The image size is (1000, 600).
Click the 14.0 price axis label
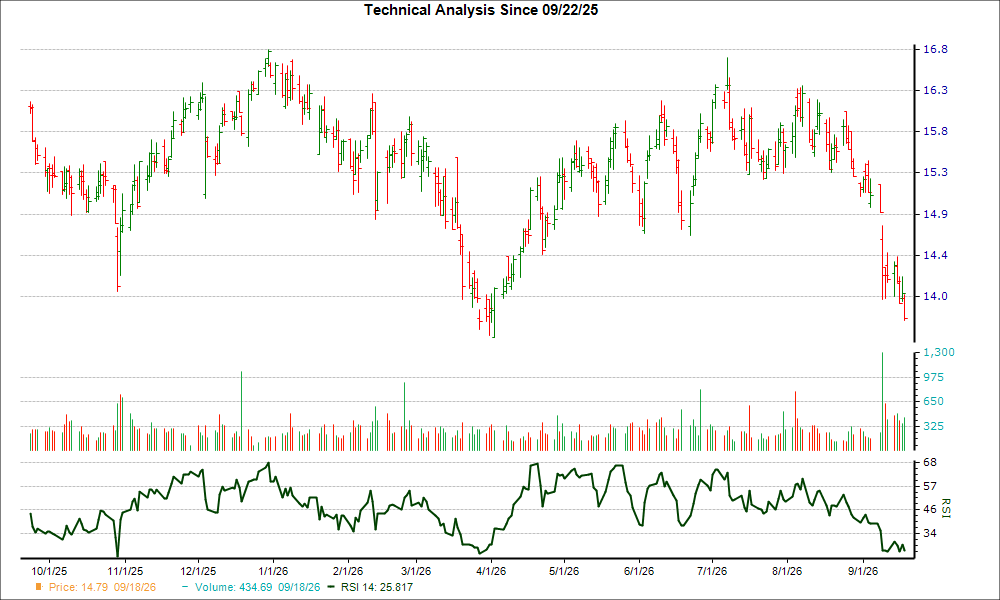[935, 296]
